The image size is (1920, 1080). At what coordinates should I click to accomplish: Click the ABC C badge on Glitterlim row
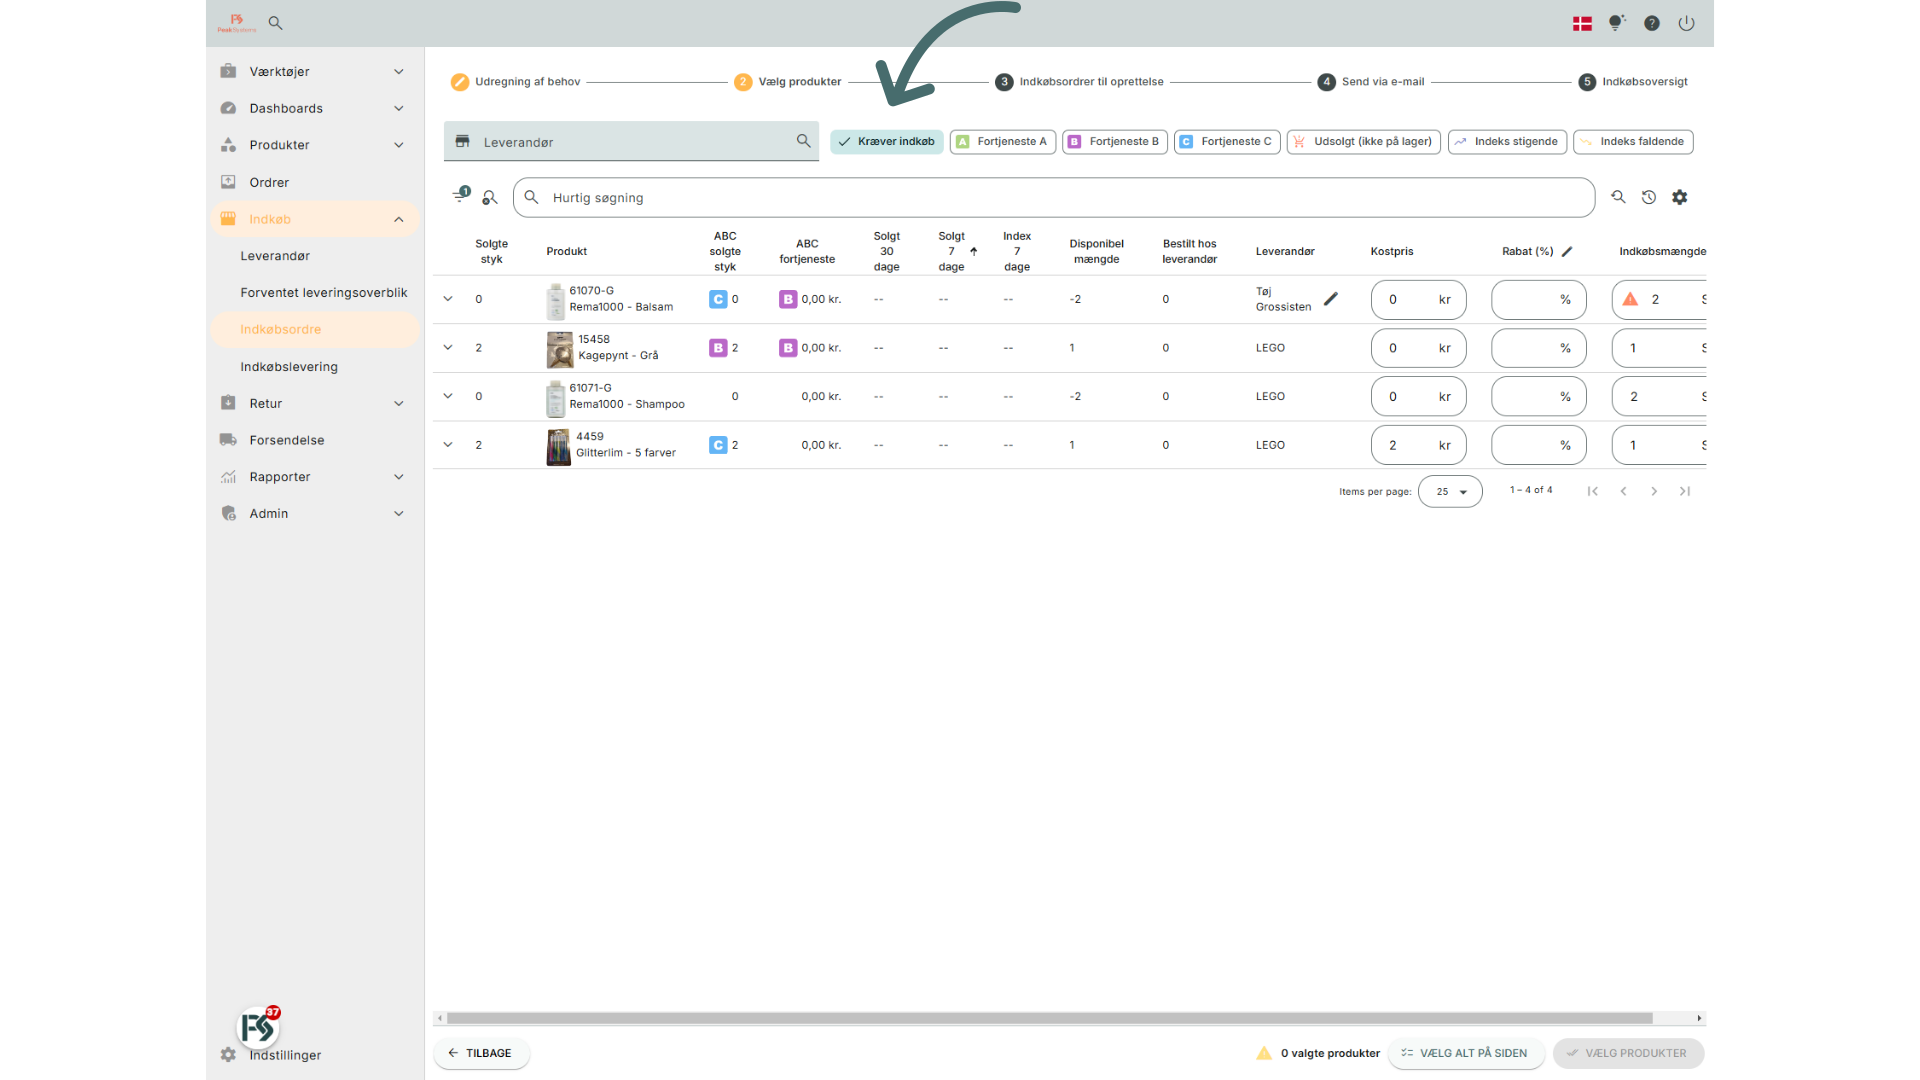[718, 445]
